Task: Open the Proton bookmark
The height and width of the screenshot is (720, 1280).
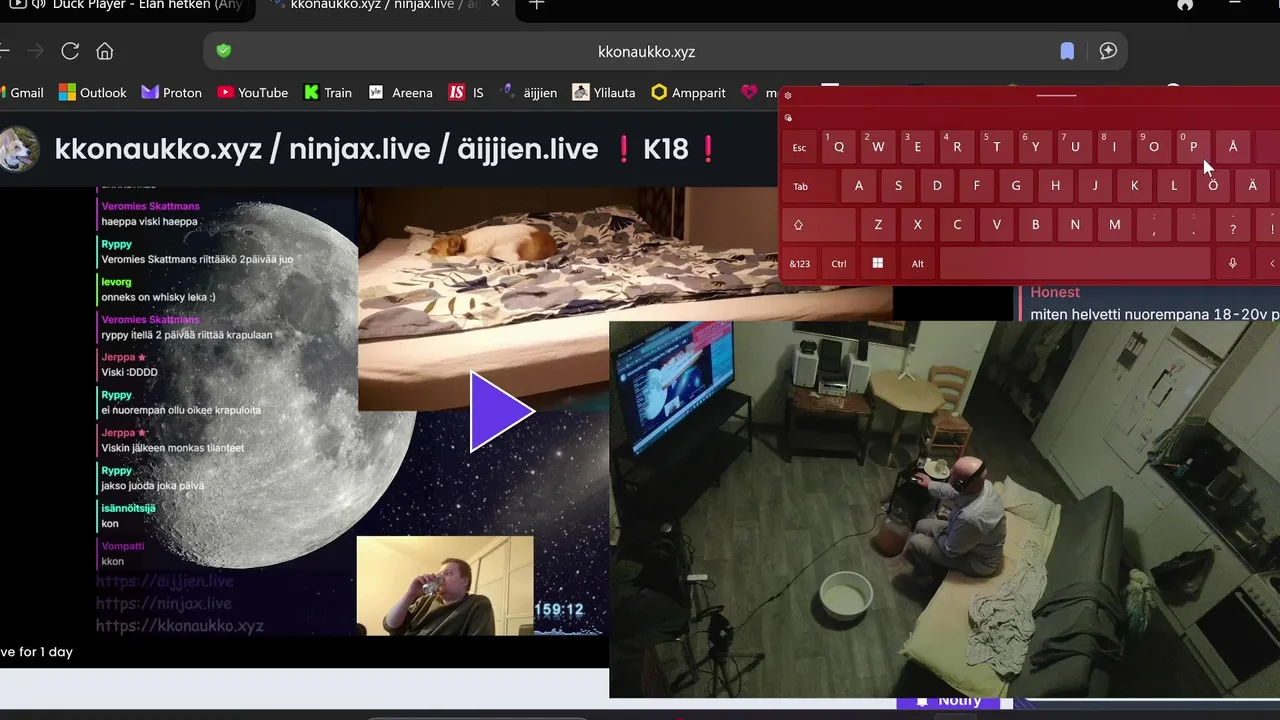Action: coord(172,92)
